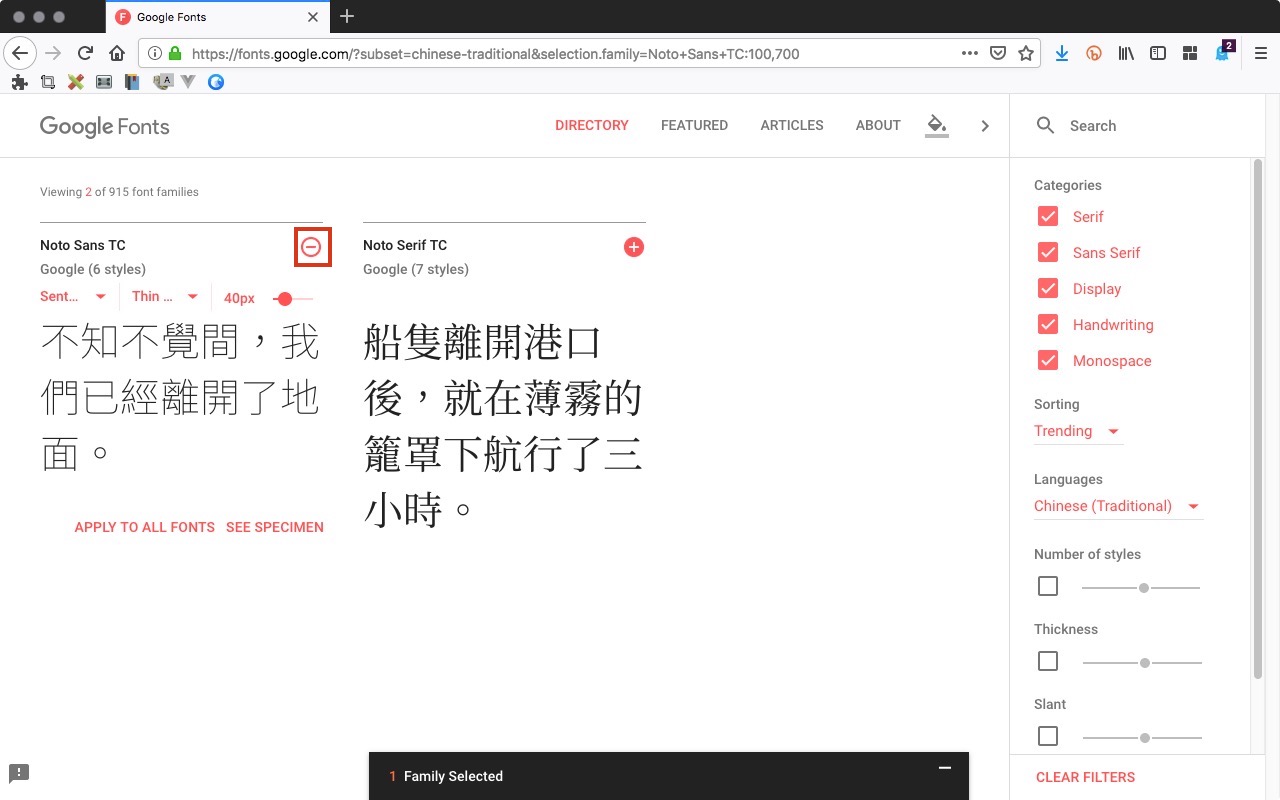Open the Chinese (Traditional) language dropdown
1280x800 pixels.
tap(1118, 506)
